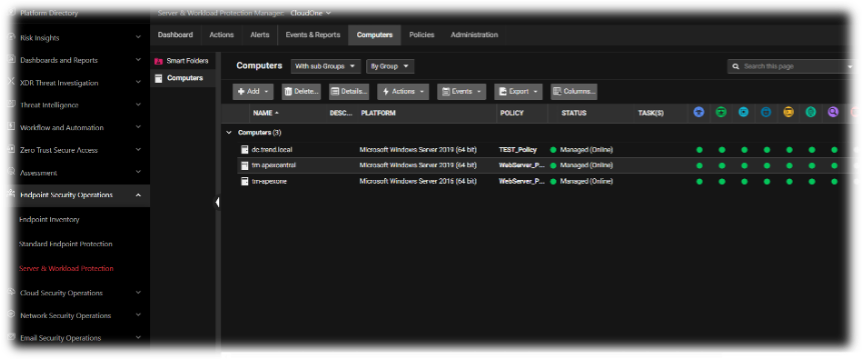Expand Risk Insights in the sidebar

[138, 37]
